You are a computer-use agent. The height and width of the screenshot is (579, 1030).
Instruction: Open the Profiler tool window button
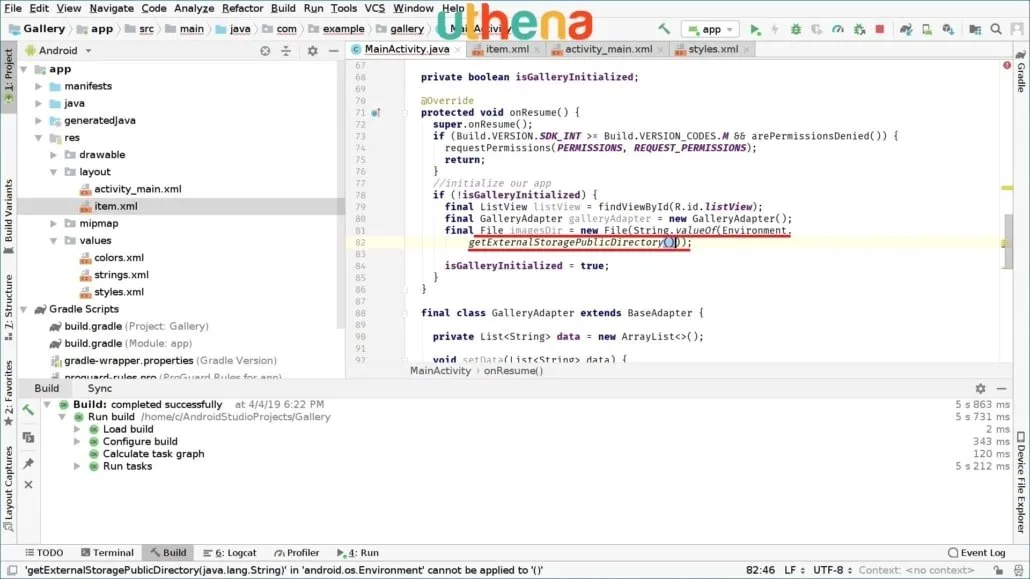[297, 553]
